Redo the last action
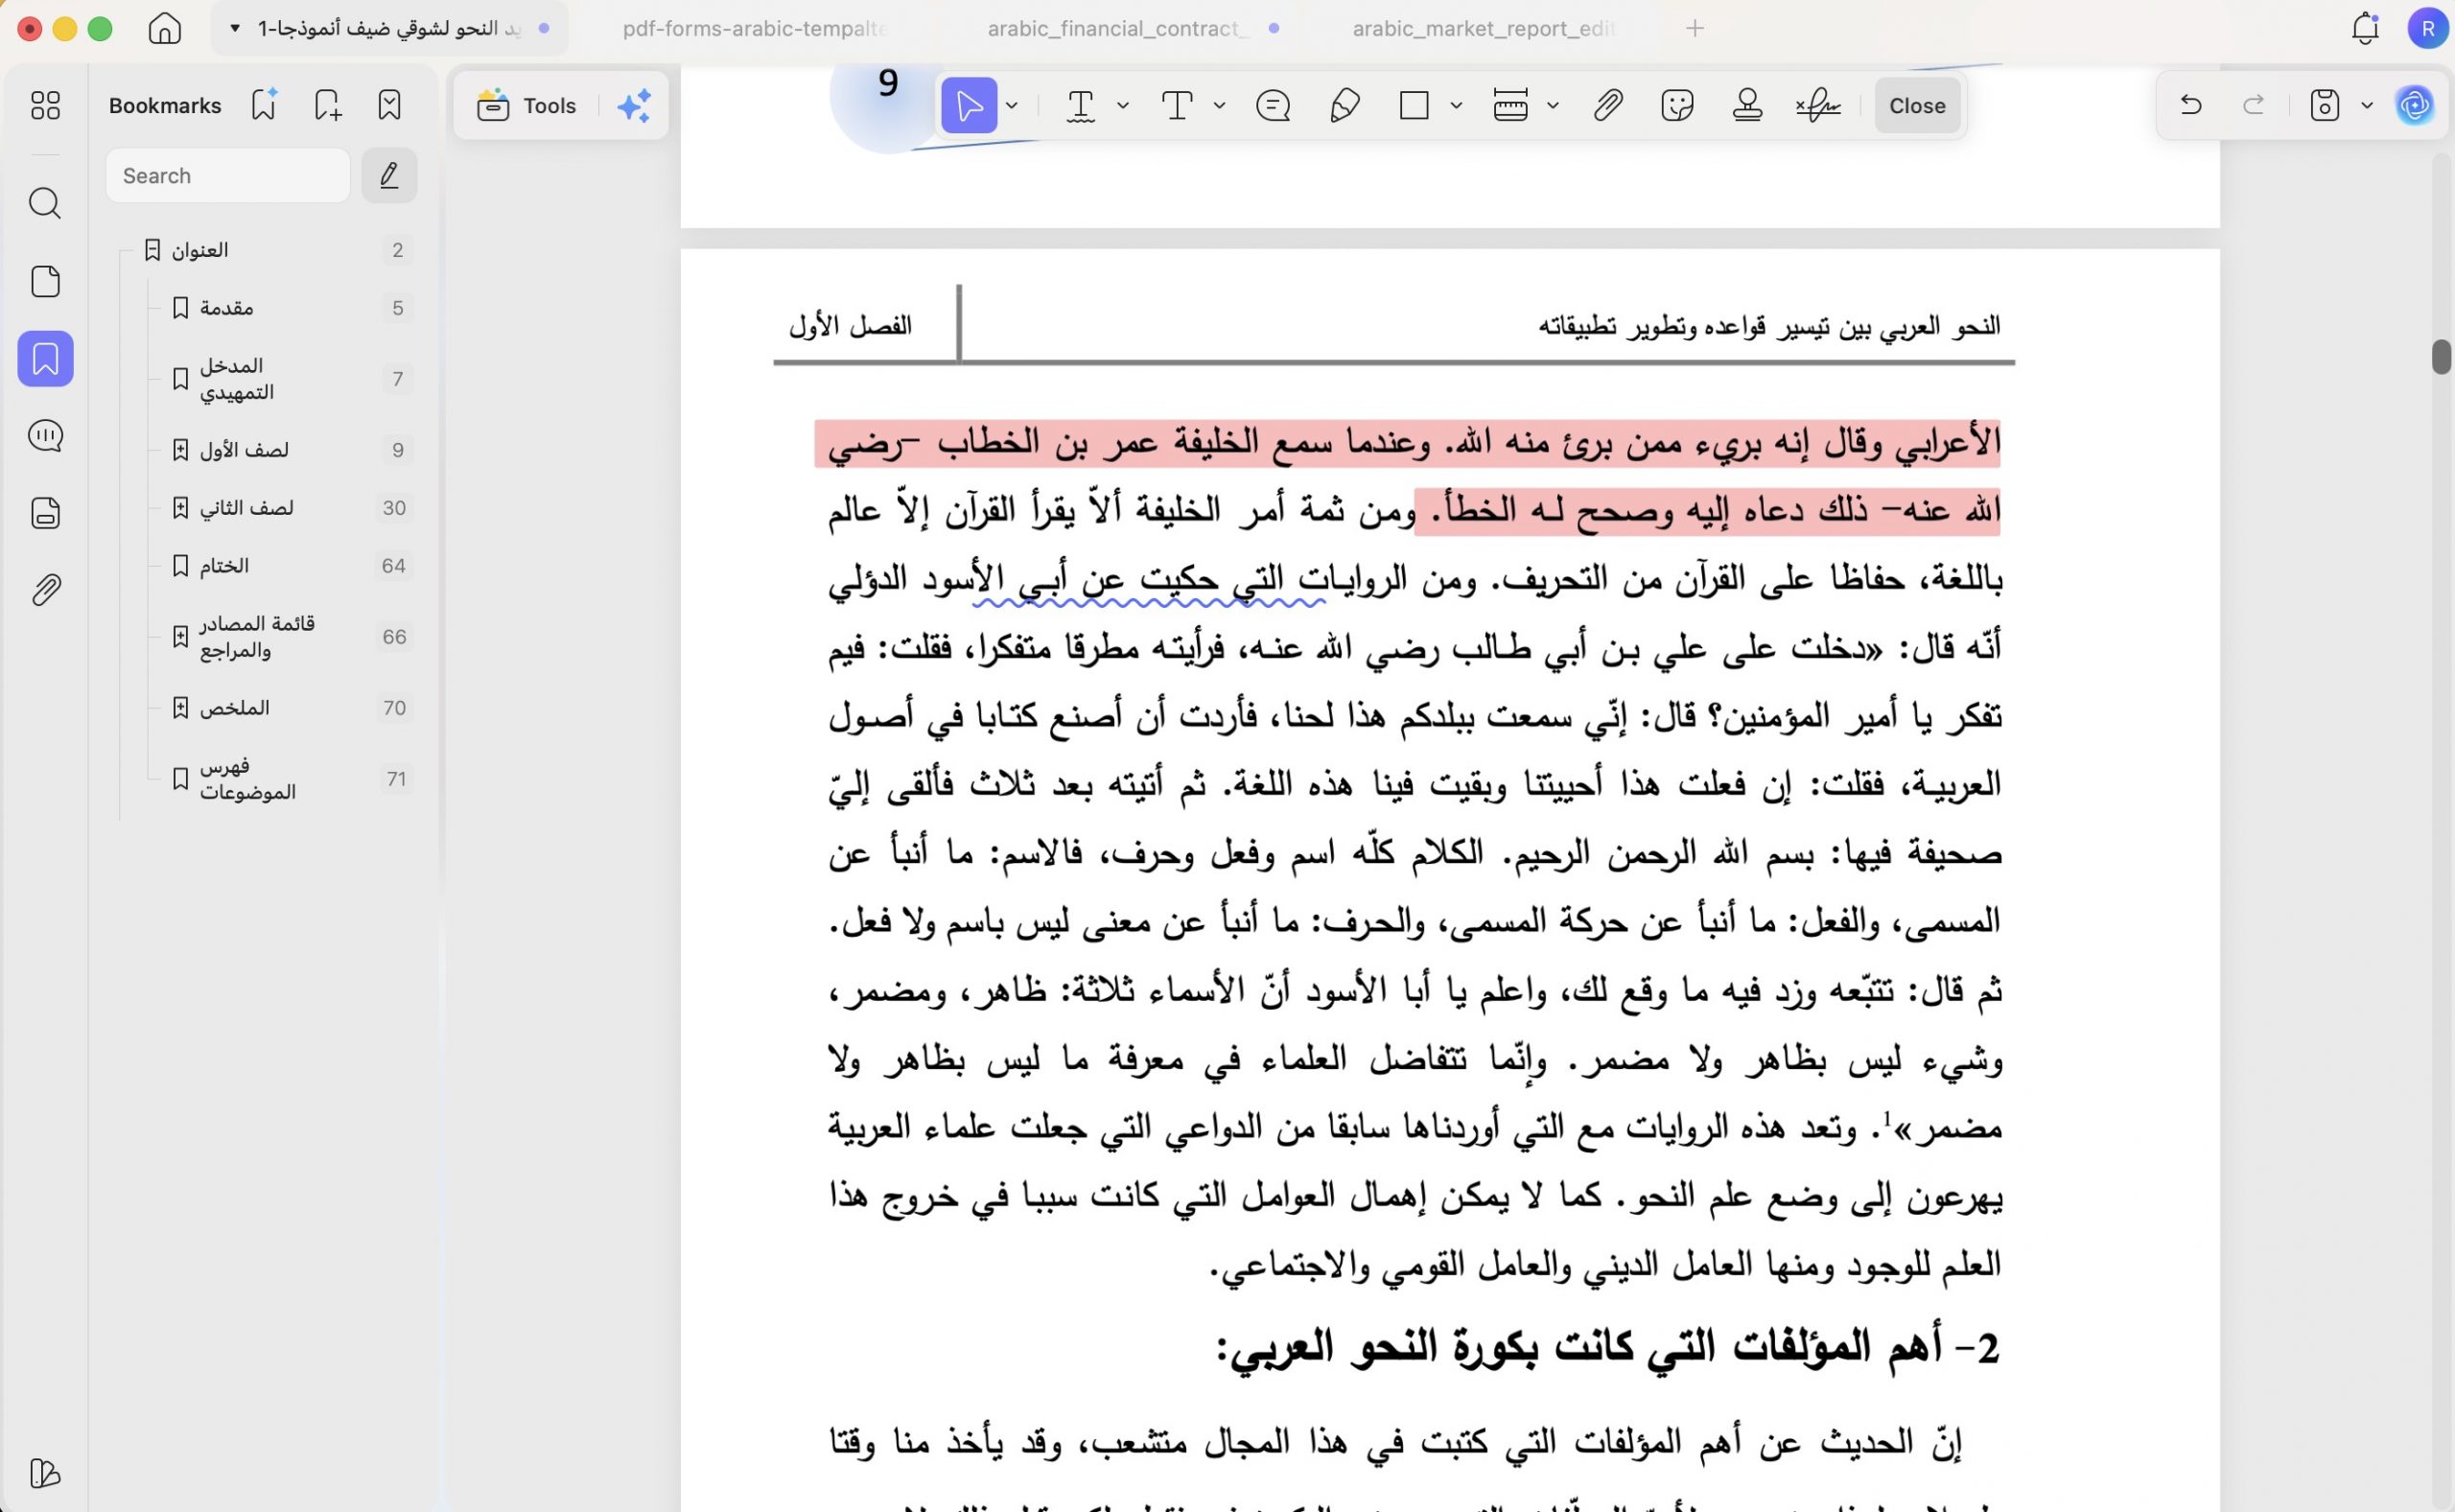Image resolution: width=2455 pixels, height=1512 pixels. (2253, 105)
